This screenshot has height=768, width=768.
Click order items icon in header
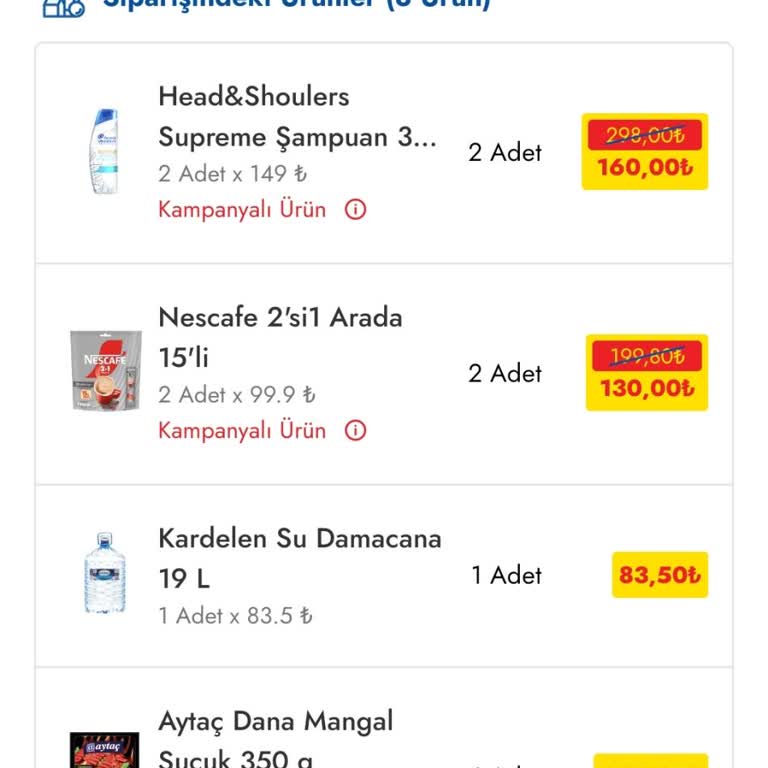(x=62, y=6)
